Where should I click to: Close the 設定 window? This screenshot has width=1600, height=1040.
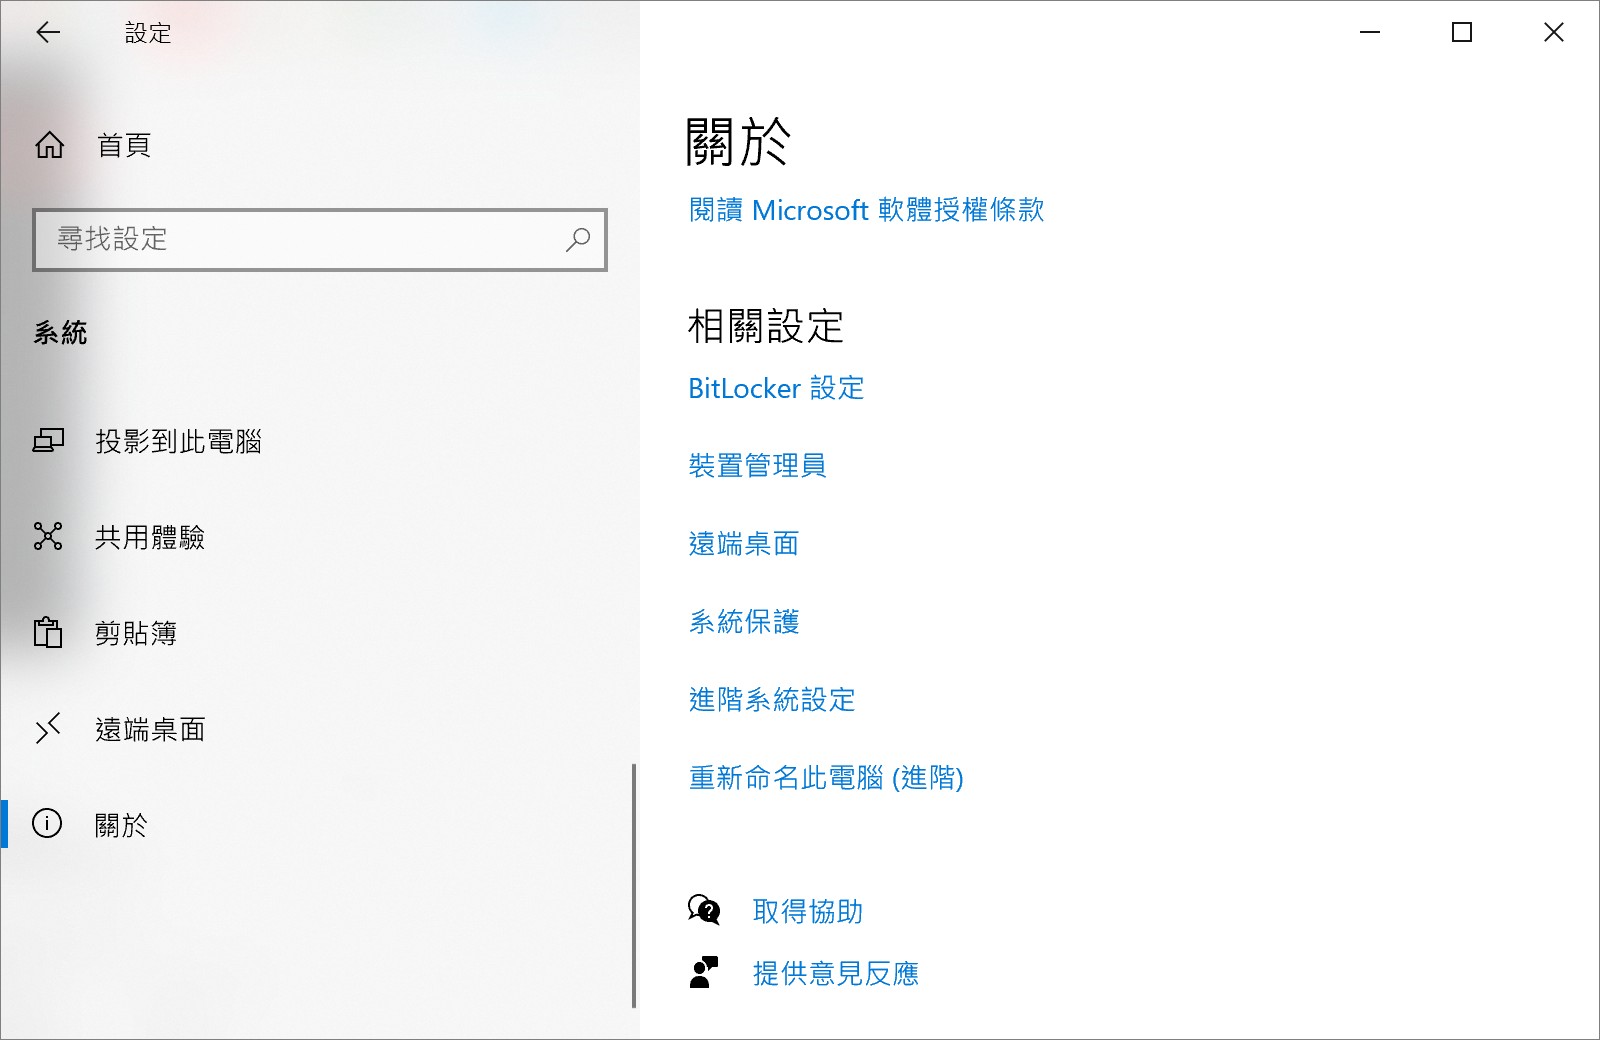(x=1554, y=33)
